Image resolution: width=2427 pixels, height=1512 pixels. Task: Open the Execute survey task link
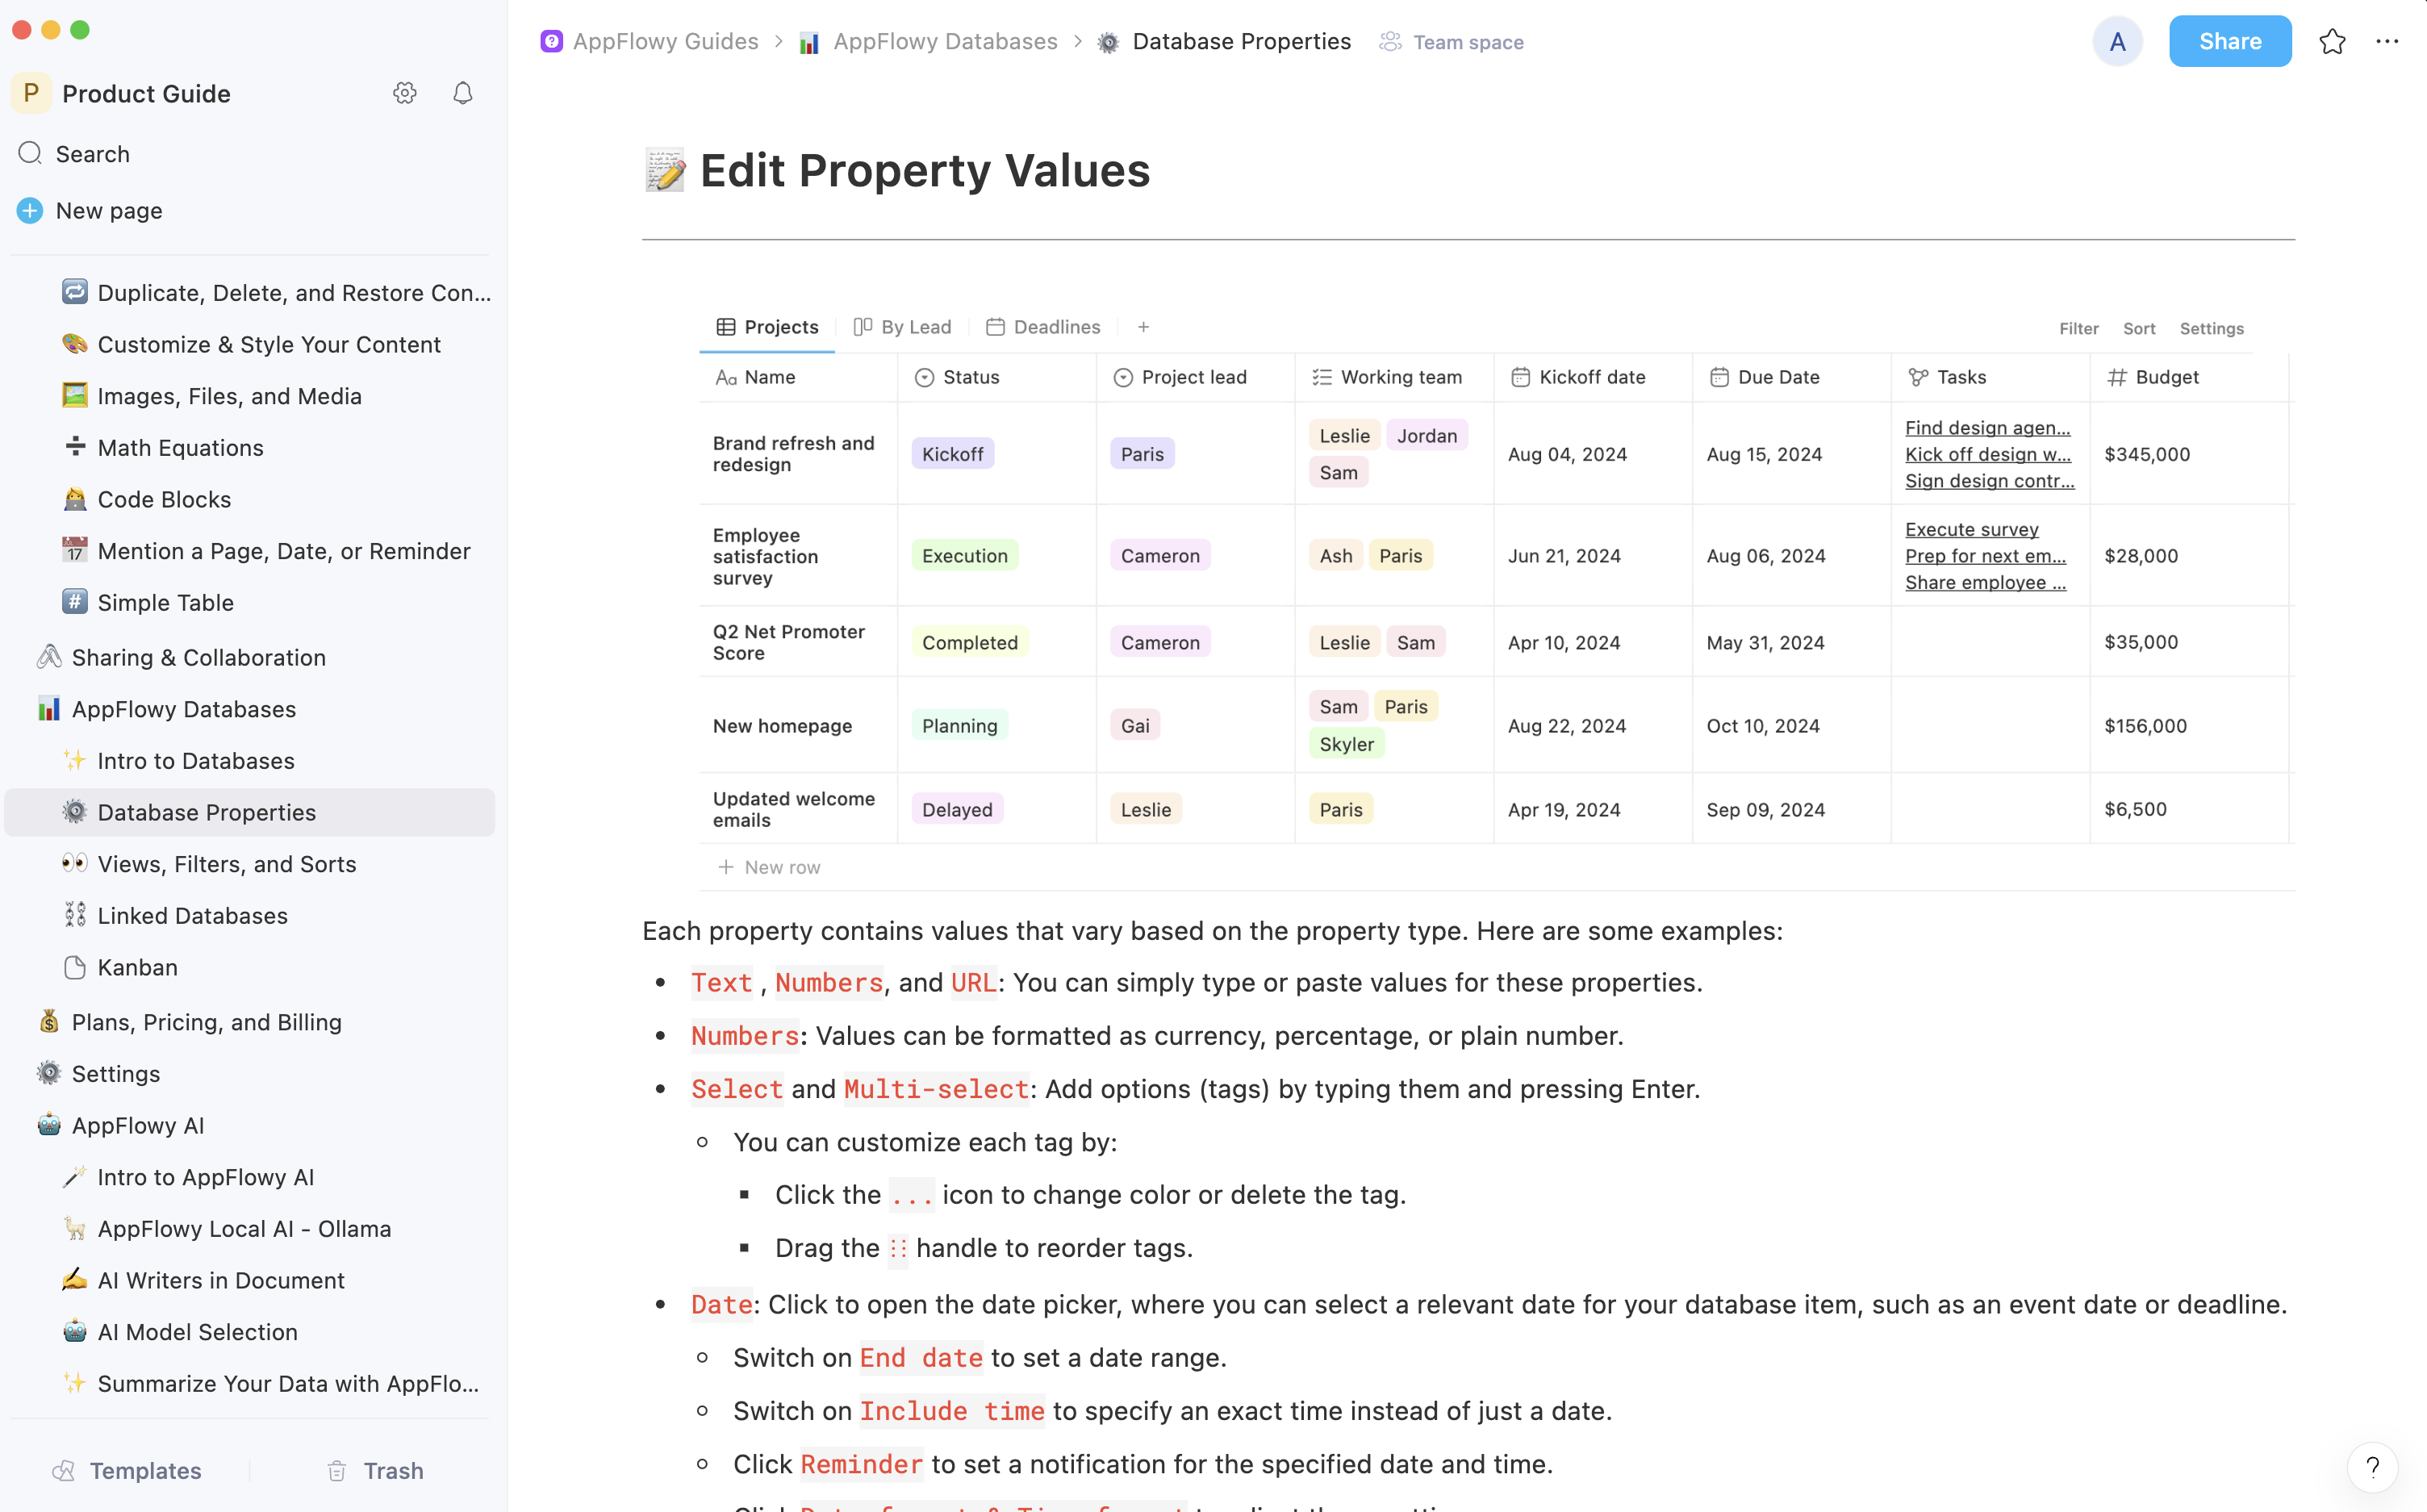pos(1971,529)
